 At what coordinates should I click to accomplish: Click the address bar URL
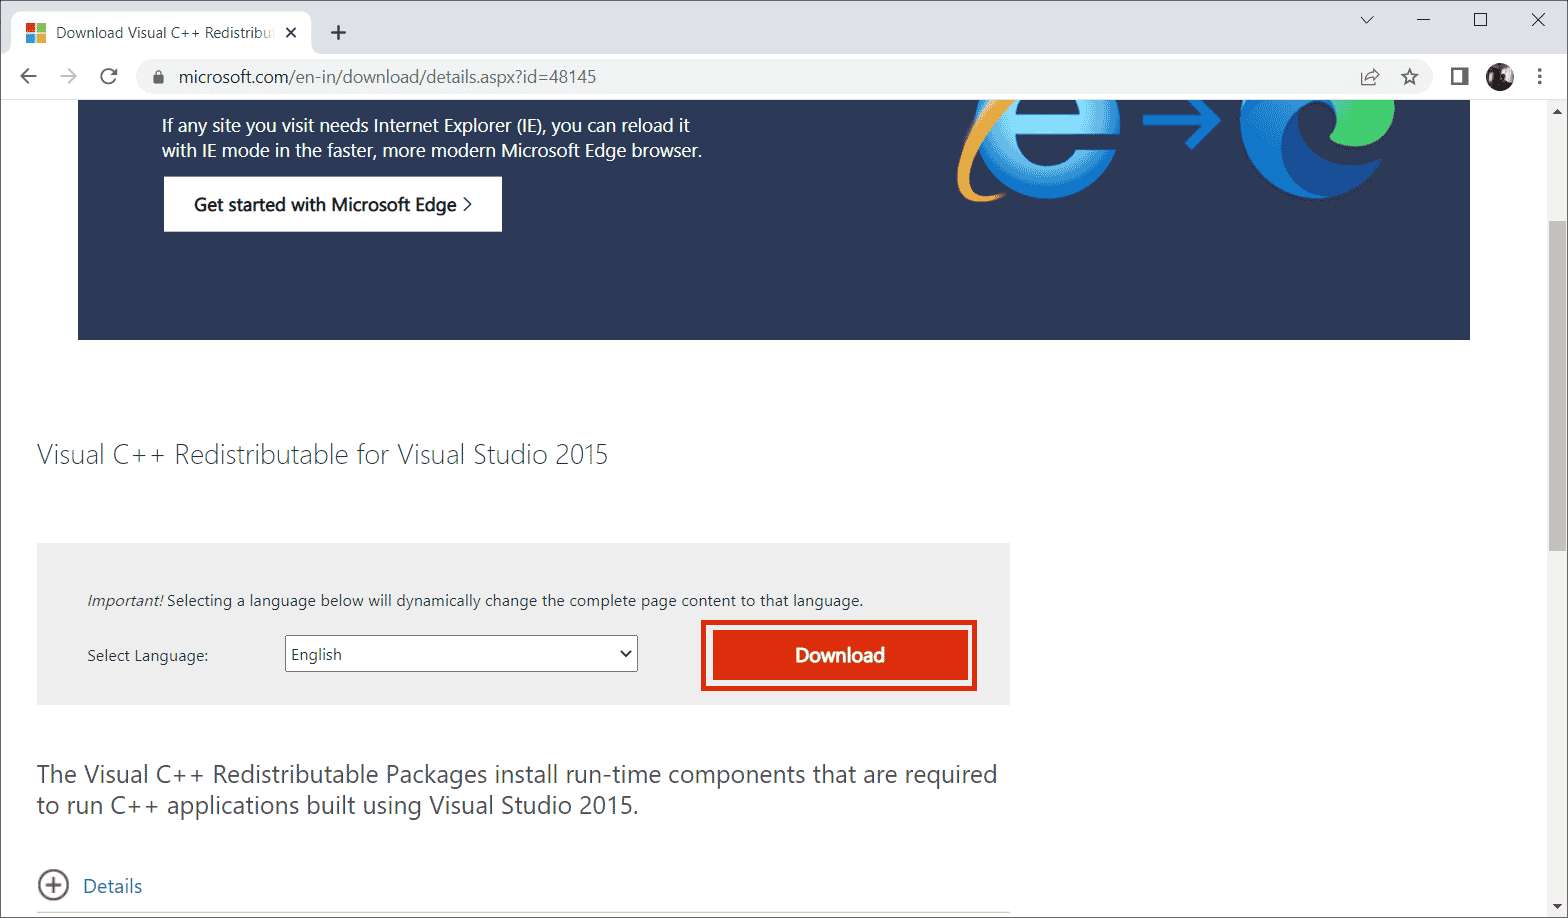pos(387,77)
